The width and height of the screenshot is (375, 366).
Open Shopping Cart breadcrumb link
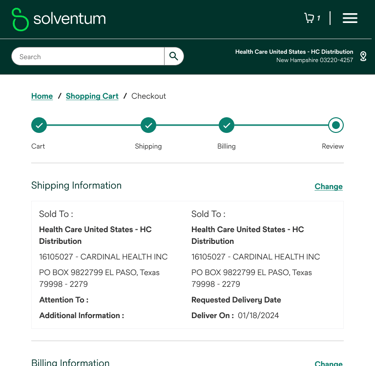92,96
